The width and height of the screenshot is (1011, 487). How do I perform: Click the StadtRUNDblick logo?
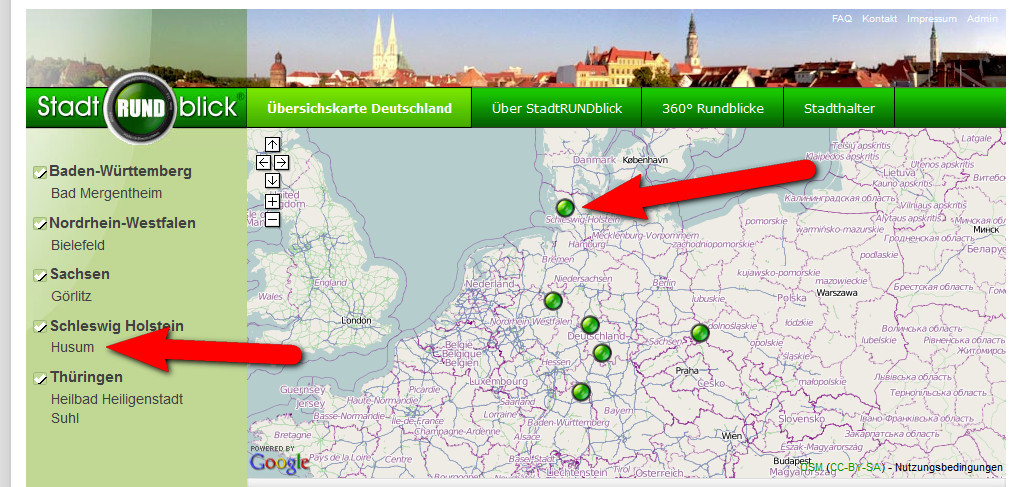pos(137,107)
